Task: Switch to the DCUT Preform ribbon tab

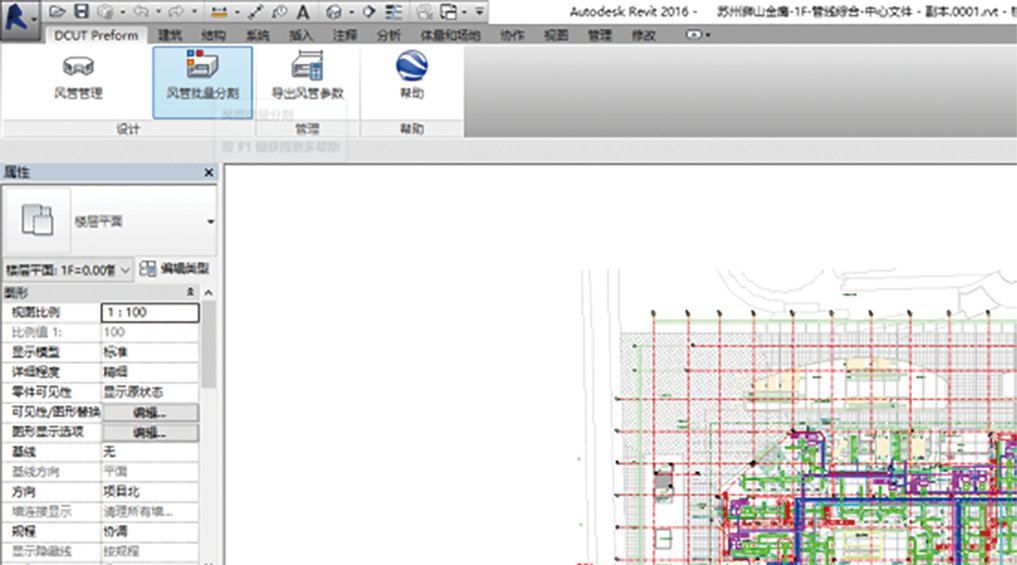Action: point(96,35)
